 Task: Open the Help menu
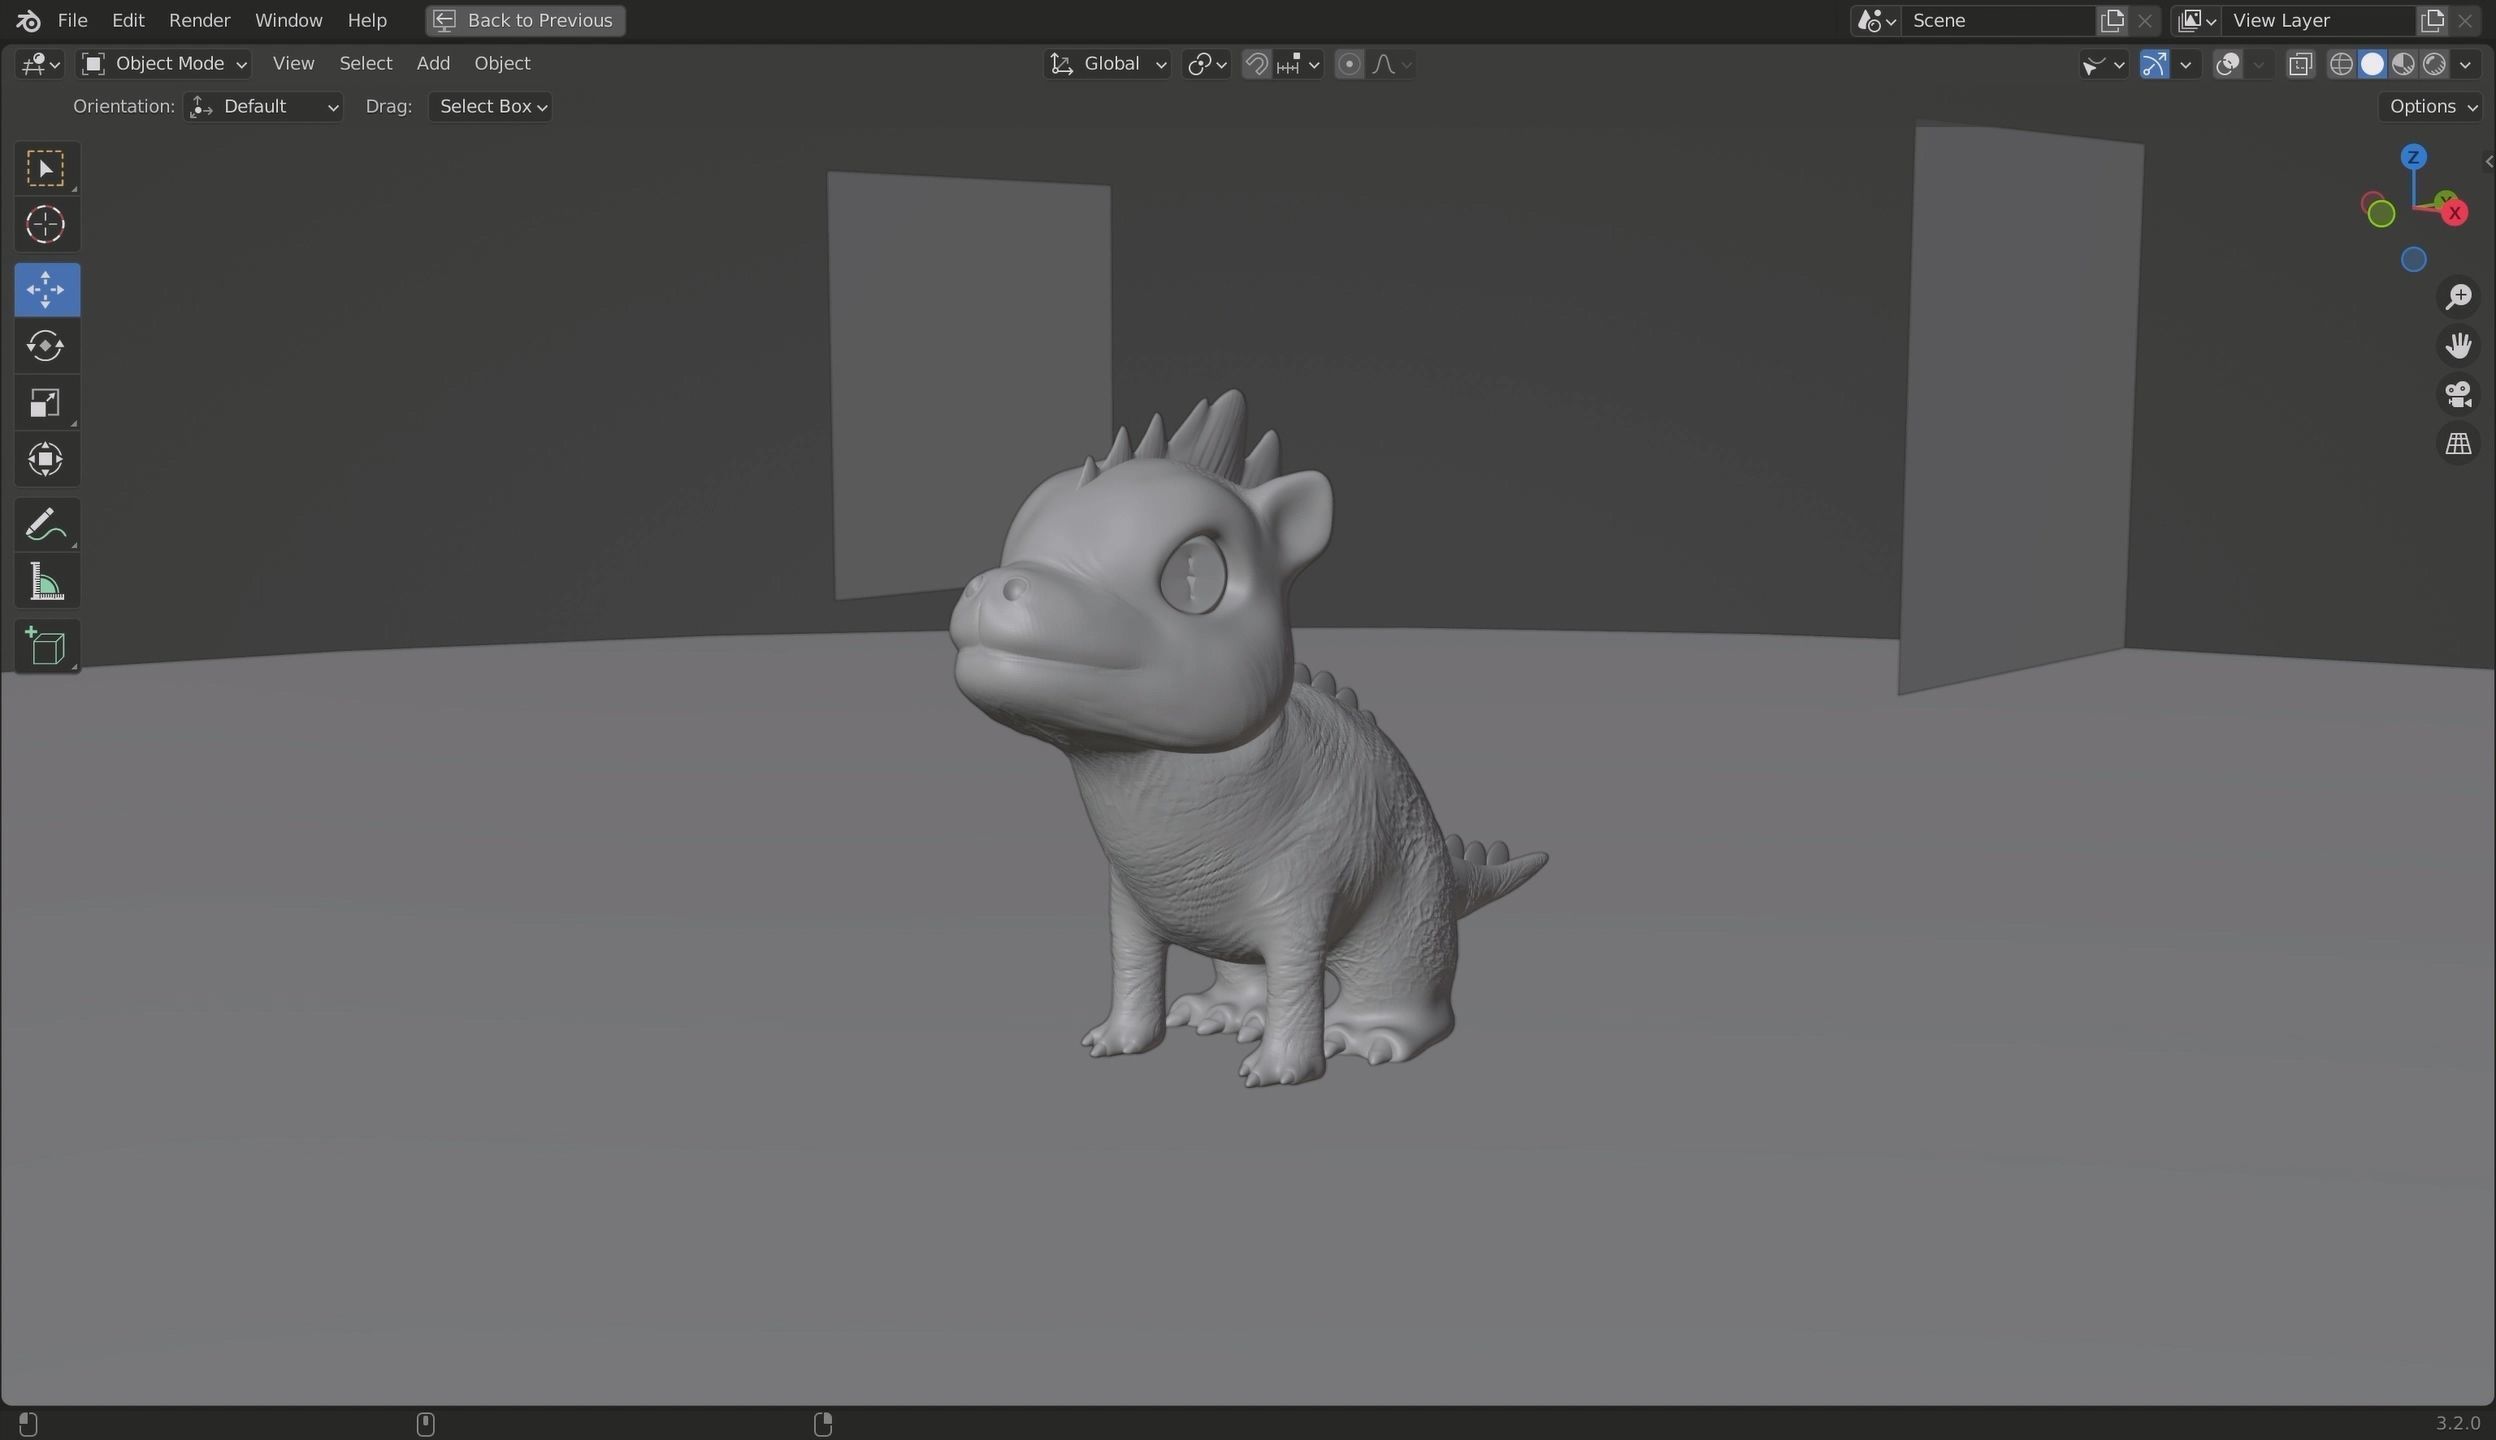(367, 20)
